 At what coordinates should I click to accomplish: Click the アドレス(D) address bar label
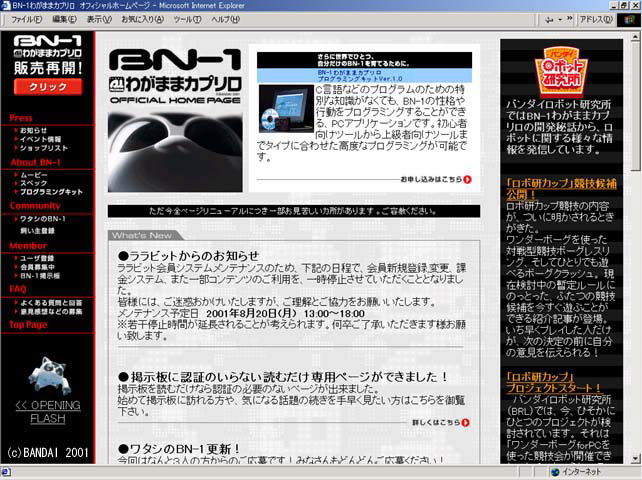(x=596, y=19)
